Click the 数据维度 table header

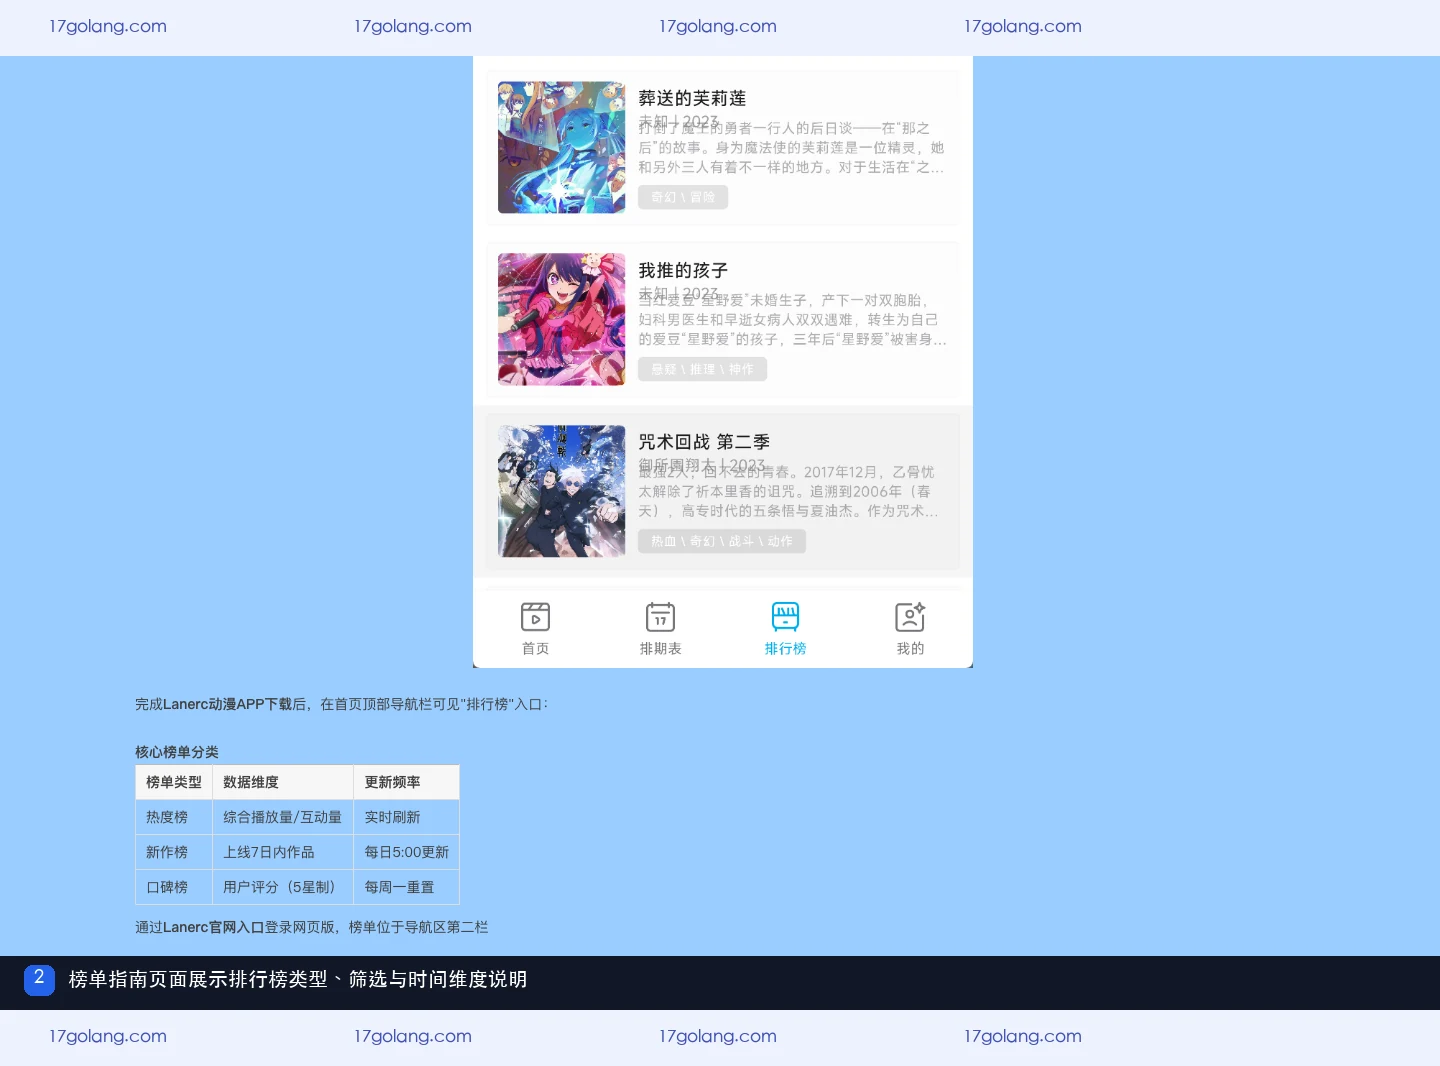[x=283, y=782]
